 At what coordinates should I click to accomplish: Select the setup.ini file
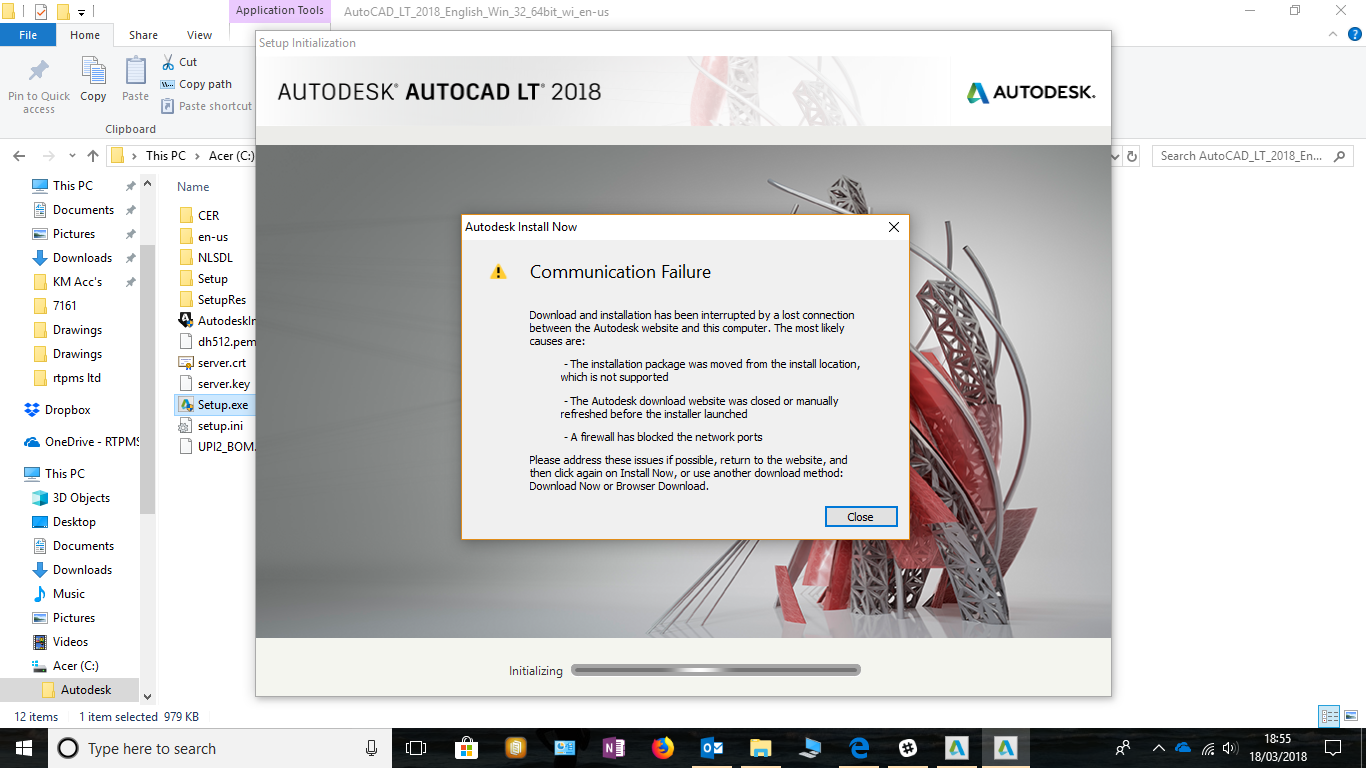point(220,426)
